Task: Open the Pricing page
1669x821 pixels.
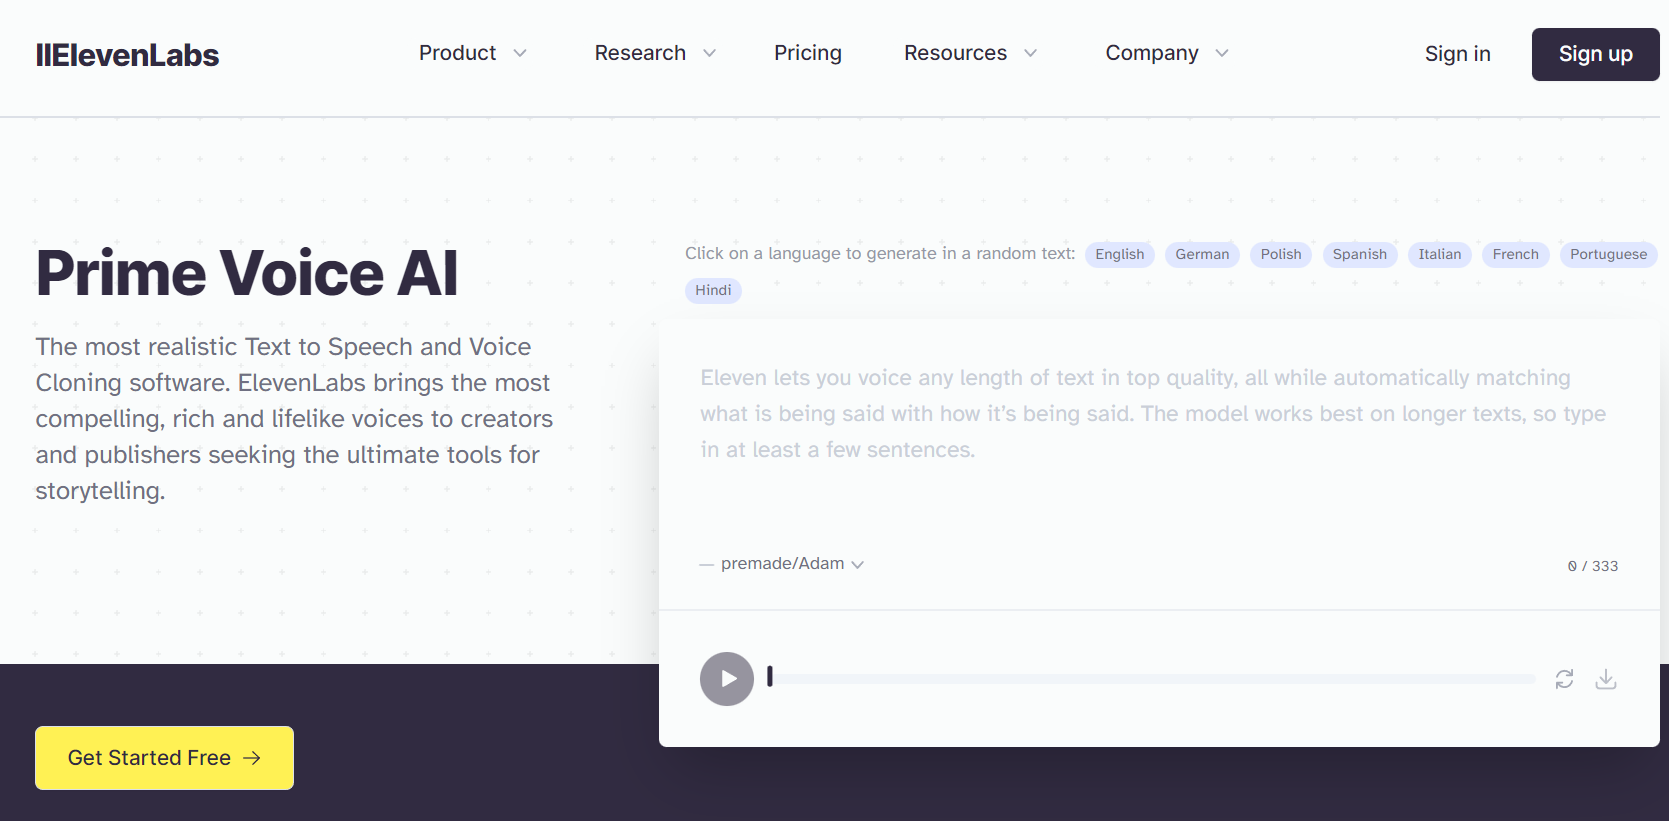Action: pyautogui.click(x=808, y=53)
